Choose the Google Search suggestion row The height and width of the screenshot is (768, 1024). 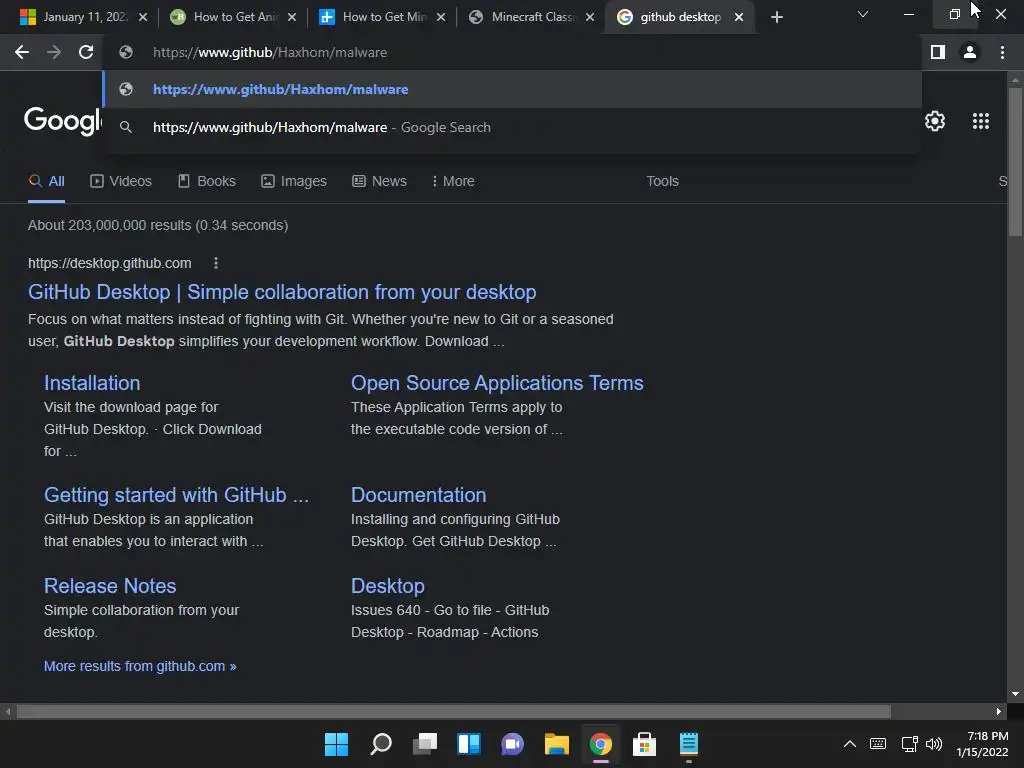coord(512,127)
